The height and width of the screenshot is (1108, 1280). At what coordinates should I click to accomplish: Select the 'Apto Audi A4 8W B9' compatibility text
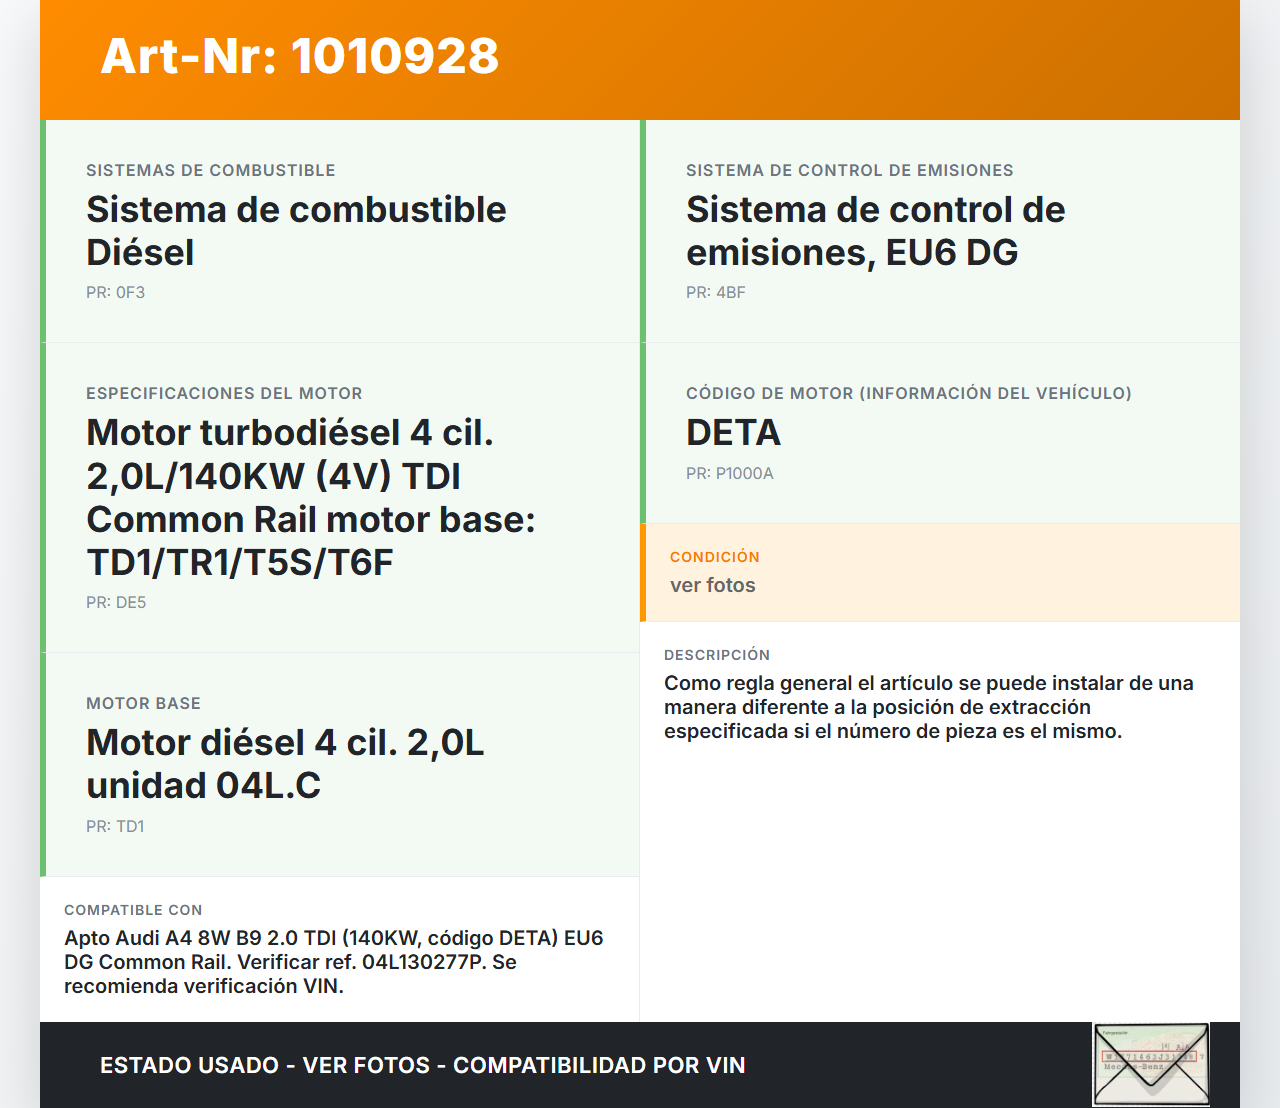[x=334, y=962]
